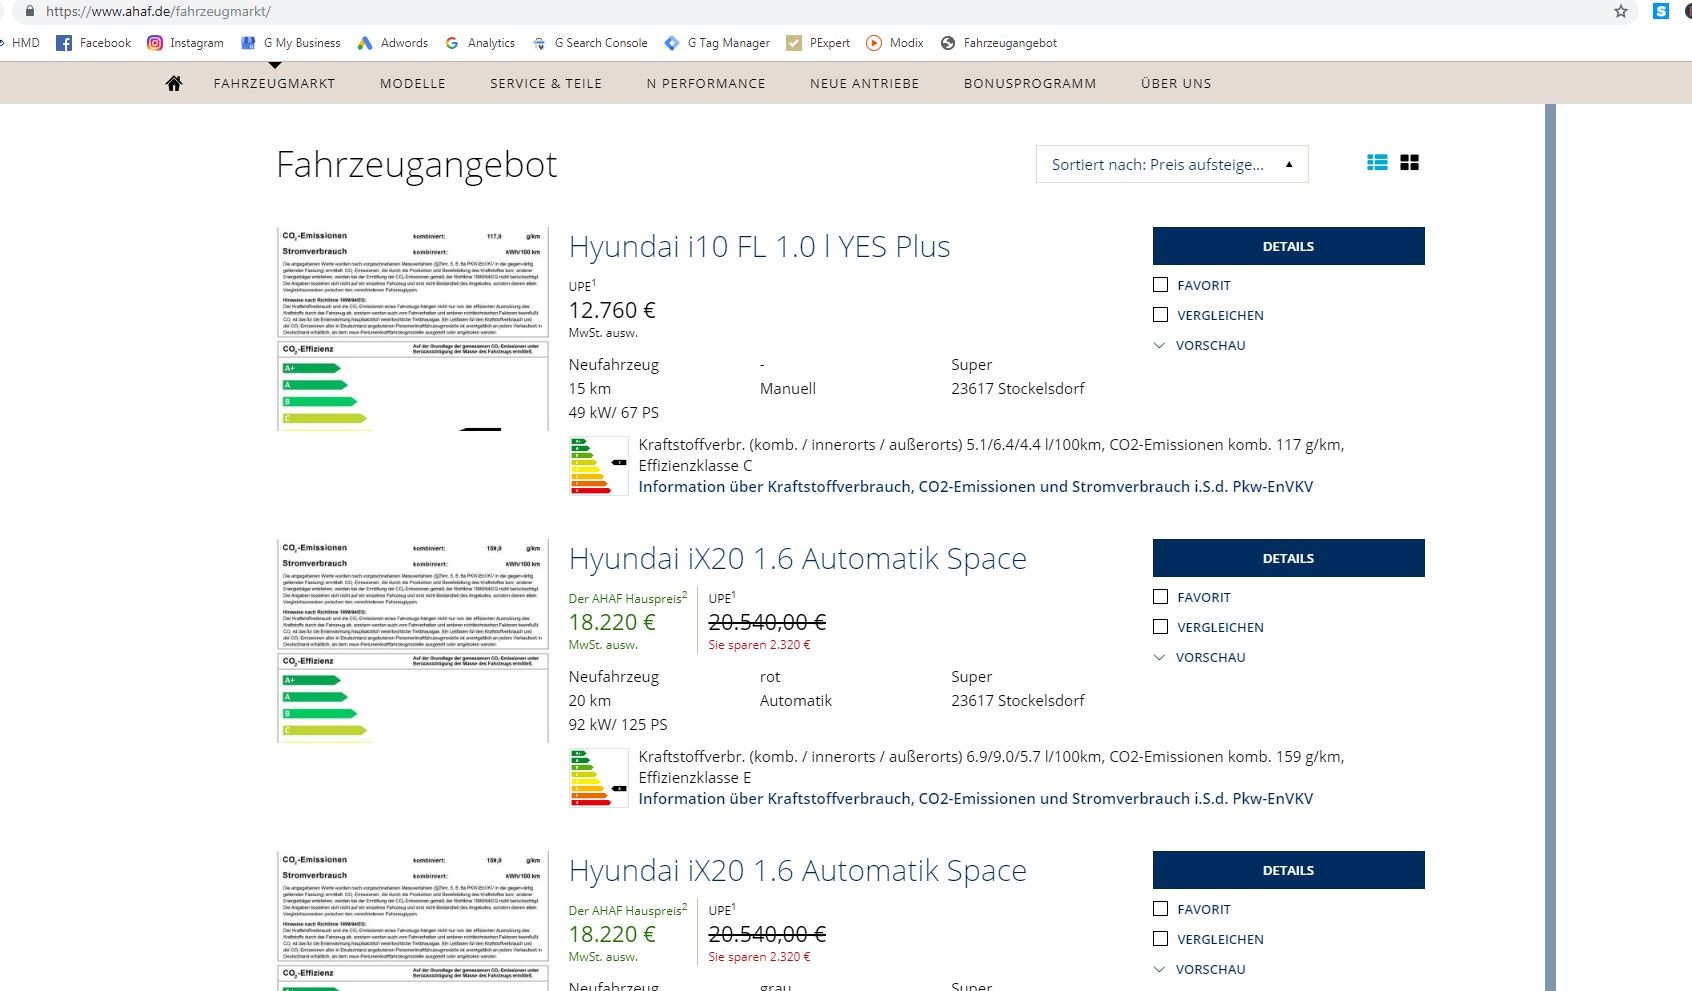The width and height of the screenshot is (1692, 991).
Task: Click Details button for second iX20
Action: click(1288, 870)
